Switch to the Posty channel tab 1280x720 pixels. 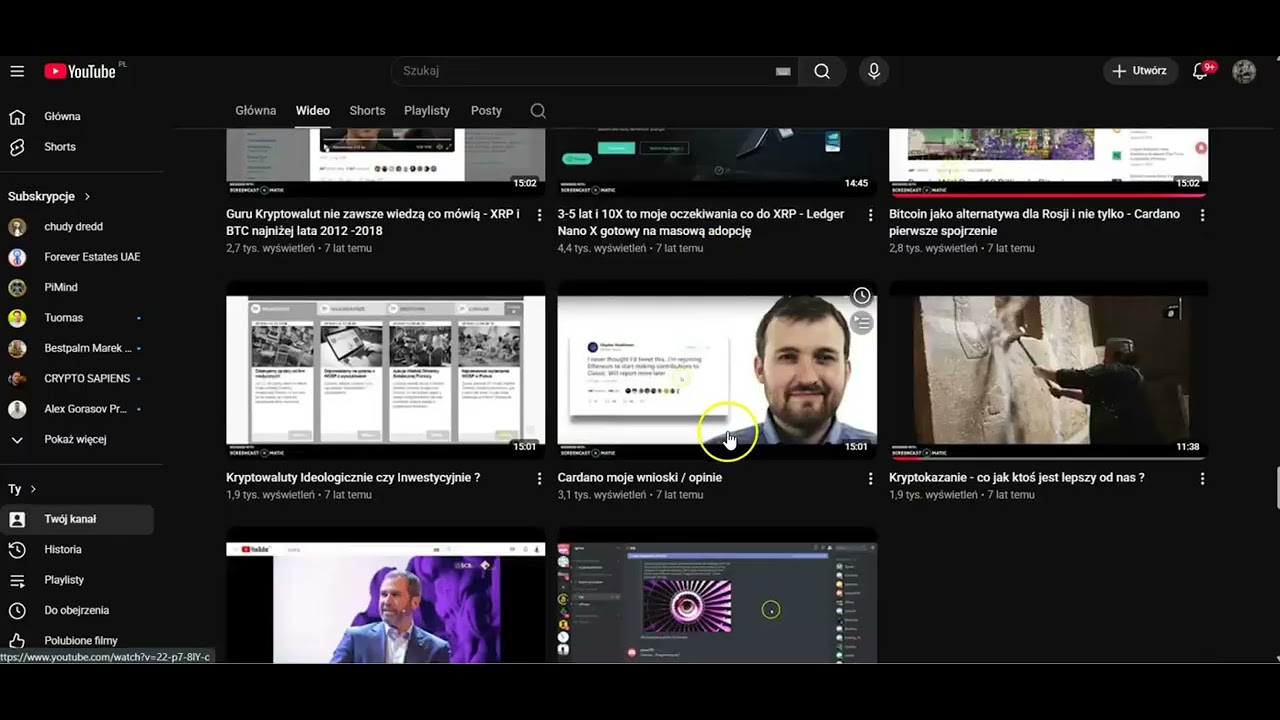(486, 111)
